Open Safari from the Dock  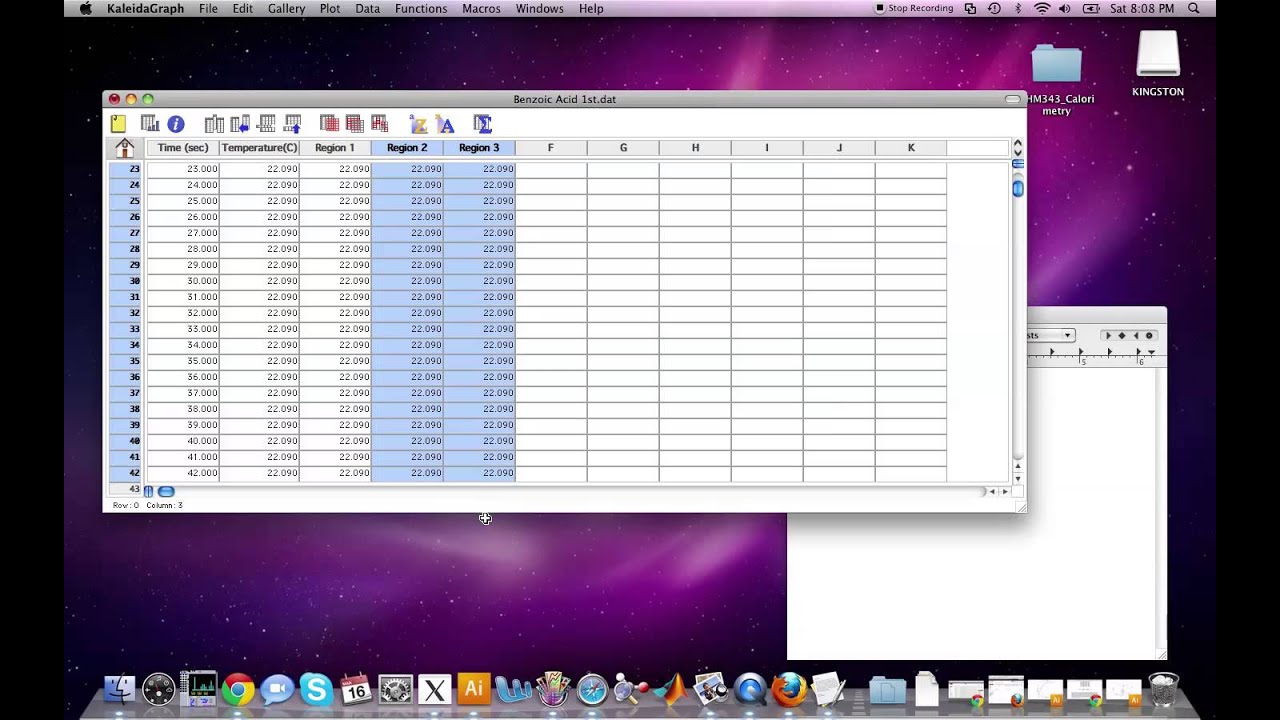click(592, 689)
